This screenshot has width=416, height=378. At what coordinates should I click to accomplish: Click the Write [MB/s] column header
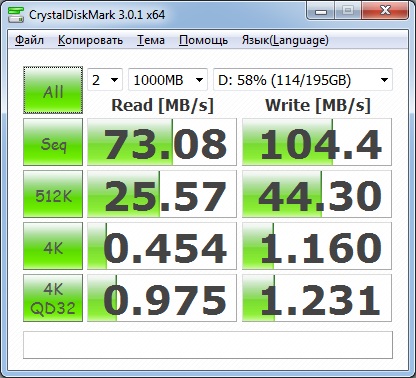(x=318, y=105)
